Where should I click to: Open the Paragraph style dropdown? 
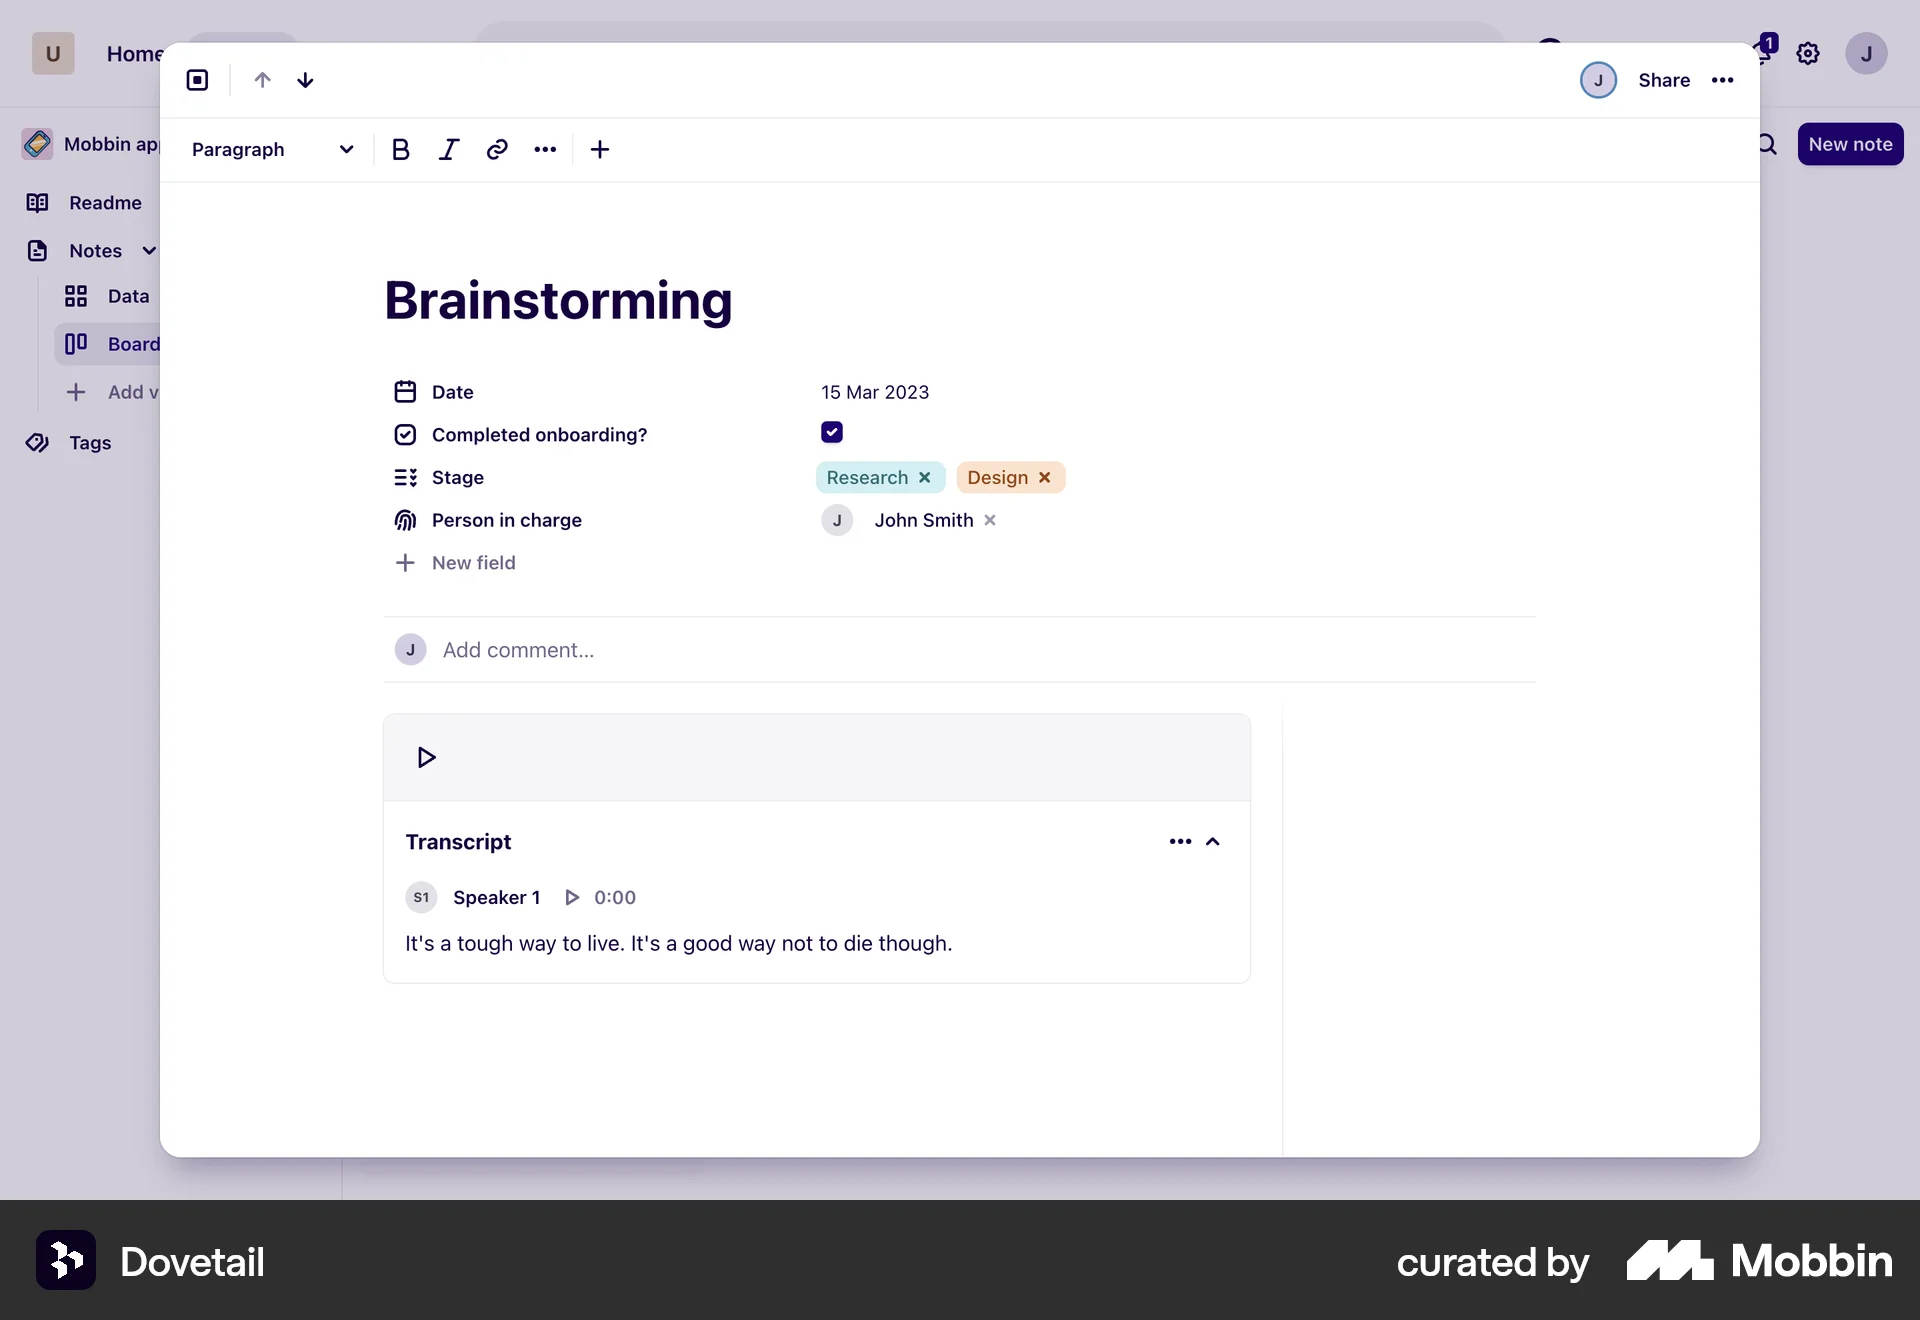[272, 150]
